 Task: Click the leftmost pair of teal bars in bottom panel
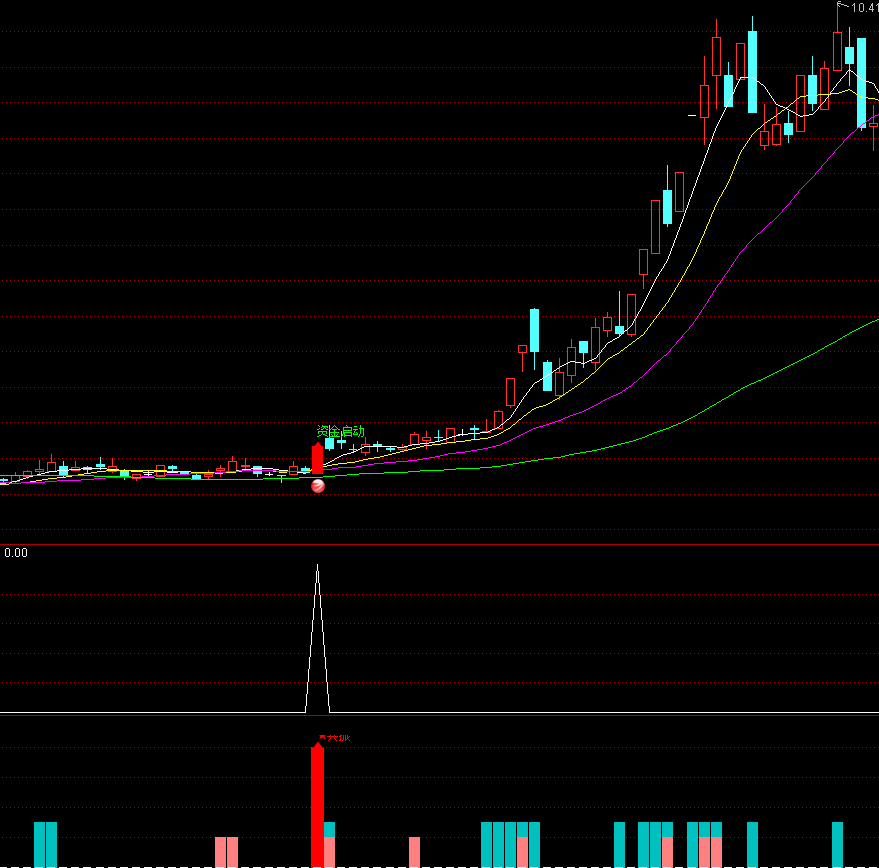46,844
